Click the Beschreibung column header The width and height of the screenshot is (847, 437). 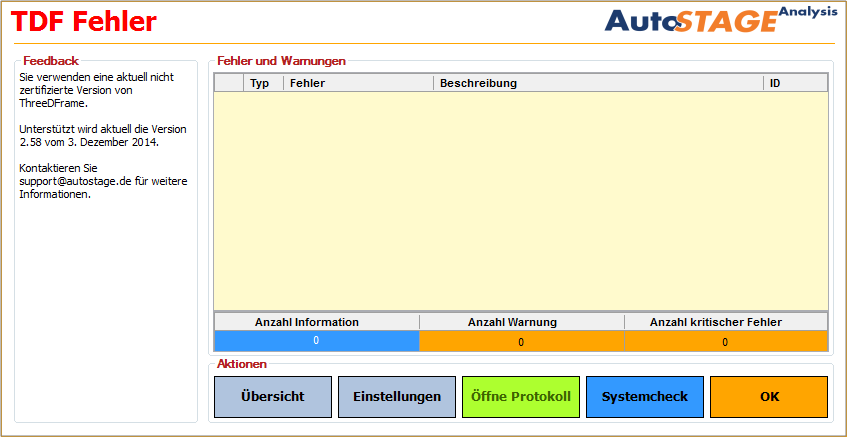tap(597, 83)
